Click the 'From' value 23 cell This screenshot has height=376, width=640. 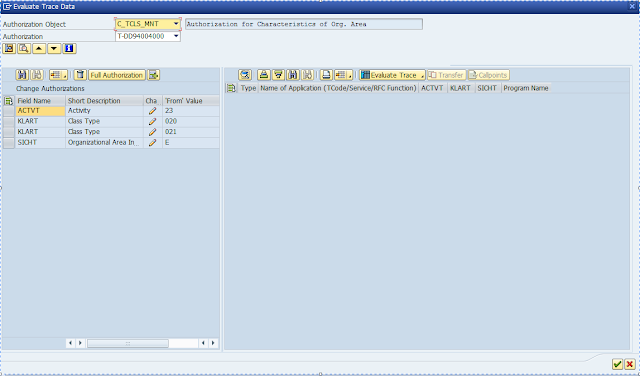pyautogui.click(x=191, y=111)
